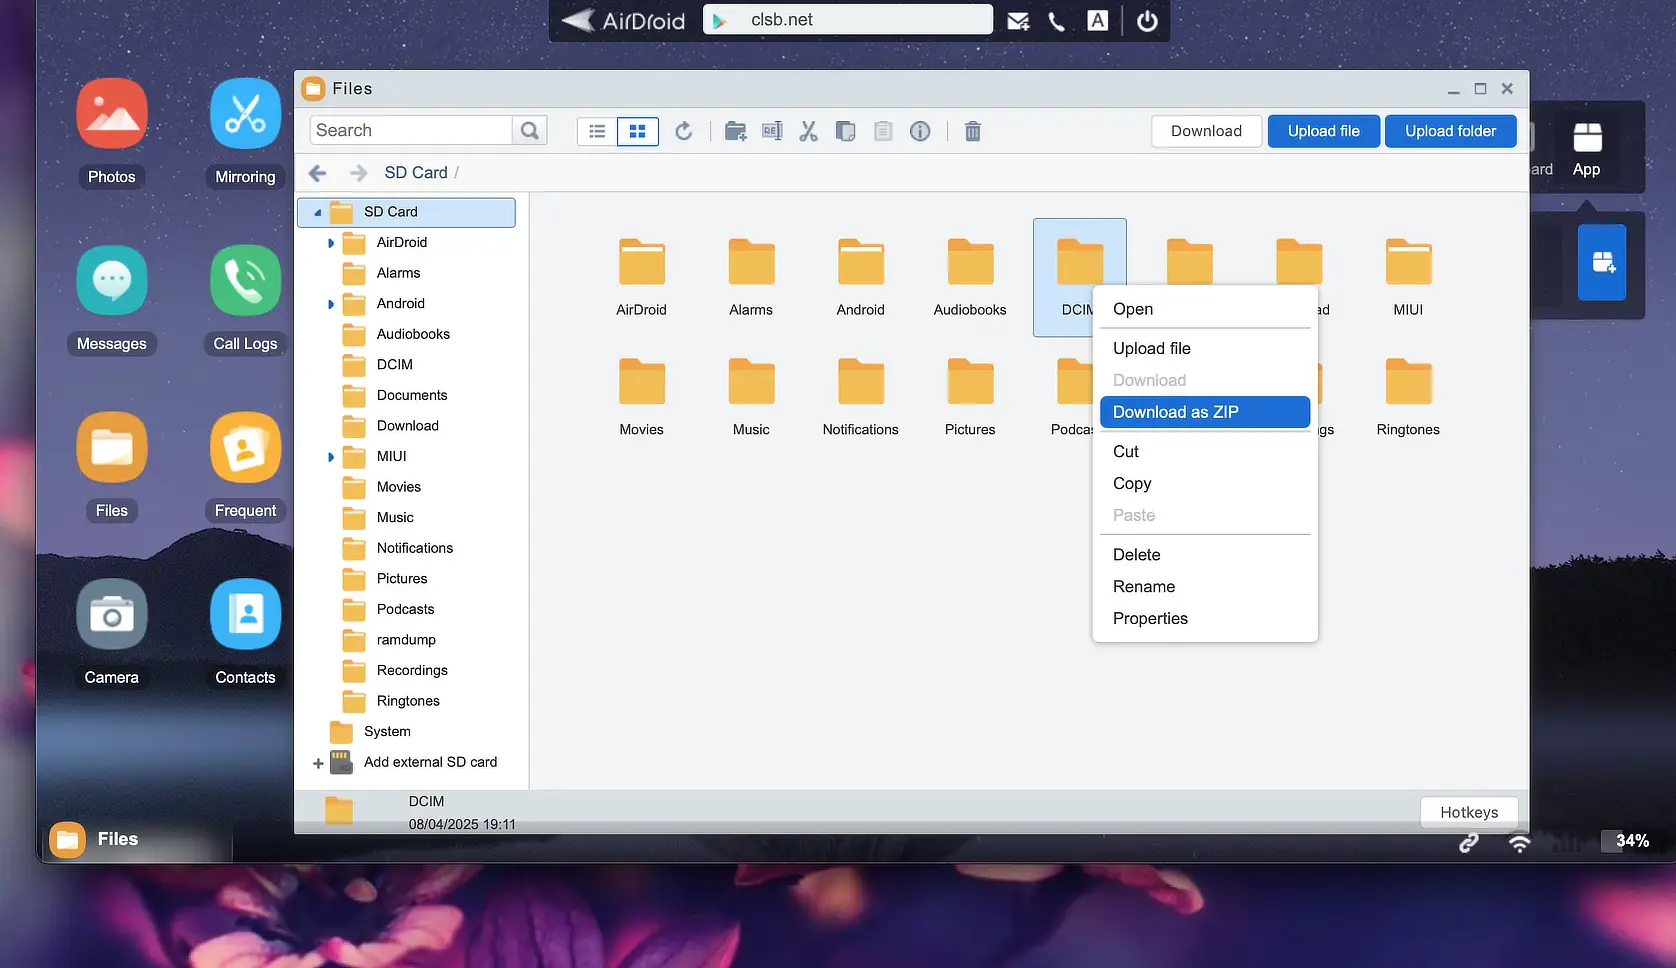Open the Frequent contacts app icon
Screen dimensions: 1676x968
245,448
